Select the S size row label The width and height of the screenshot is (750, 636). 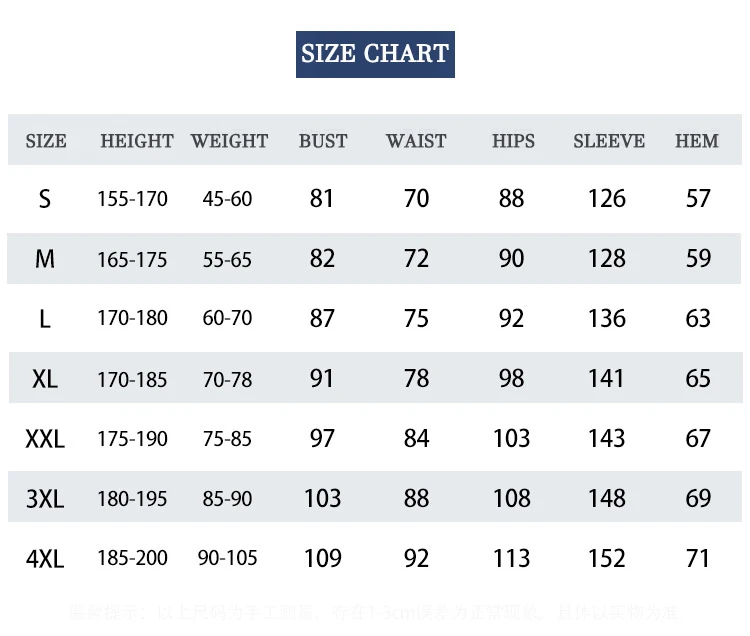point(44,199)
